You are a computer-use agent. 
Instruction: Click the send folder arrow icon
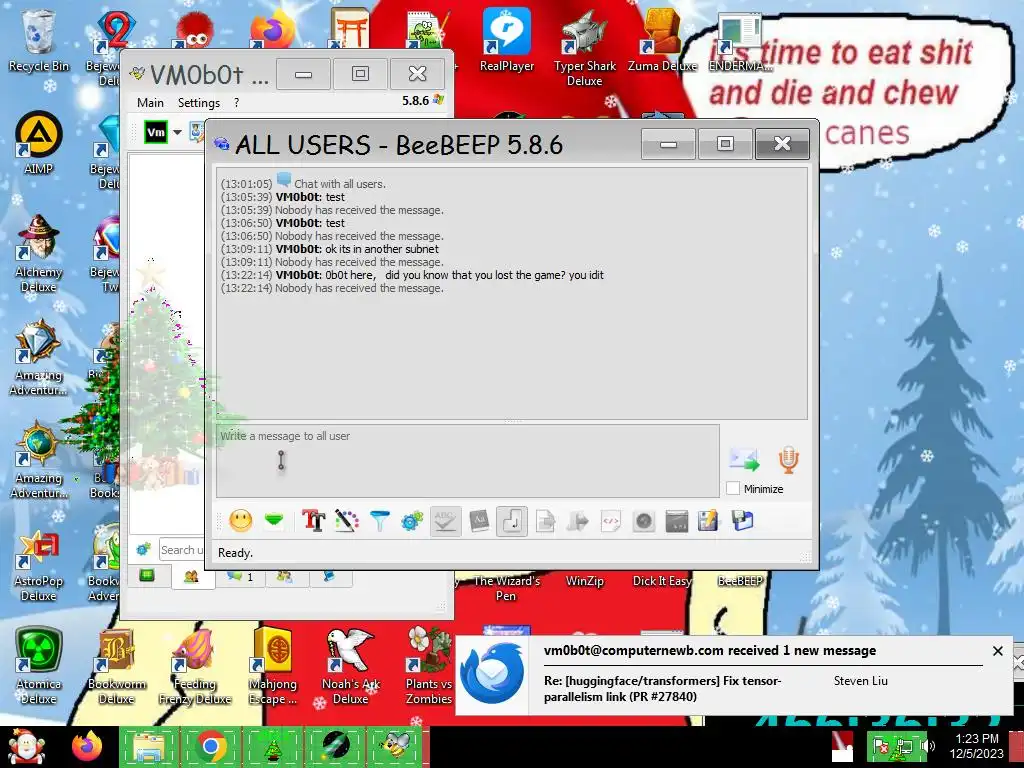click(578, 521)
